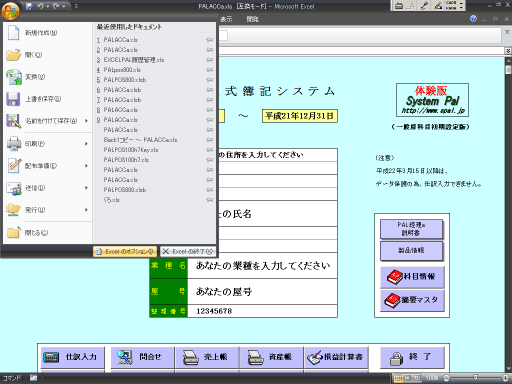The width and height of the screenshot is (512, 384).
Task: Open Excel Help question mark icon
Action: (x=473, y=19)
